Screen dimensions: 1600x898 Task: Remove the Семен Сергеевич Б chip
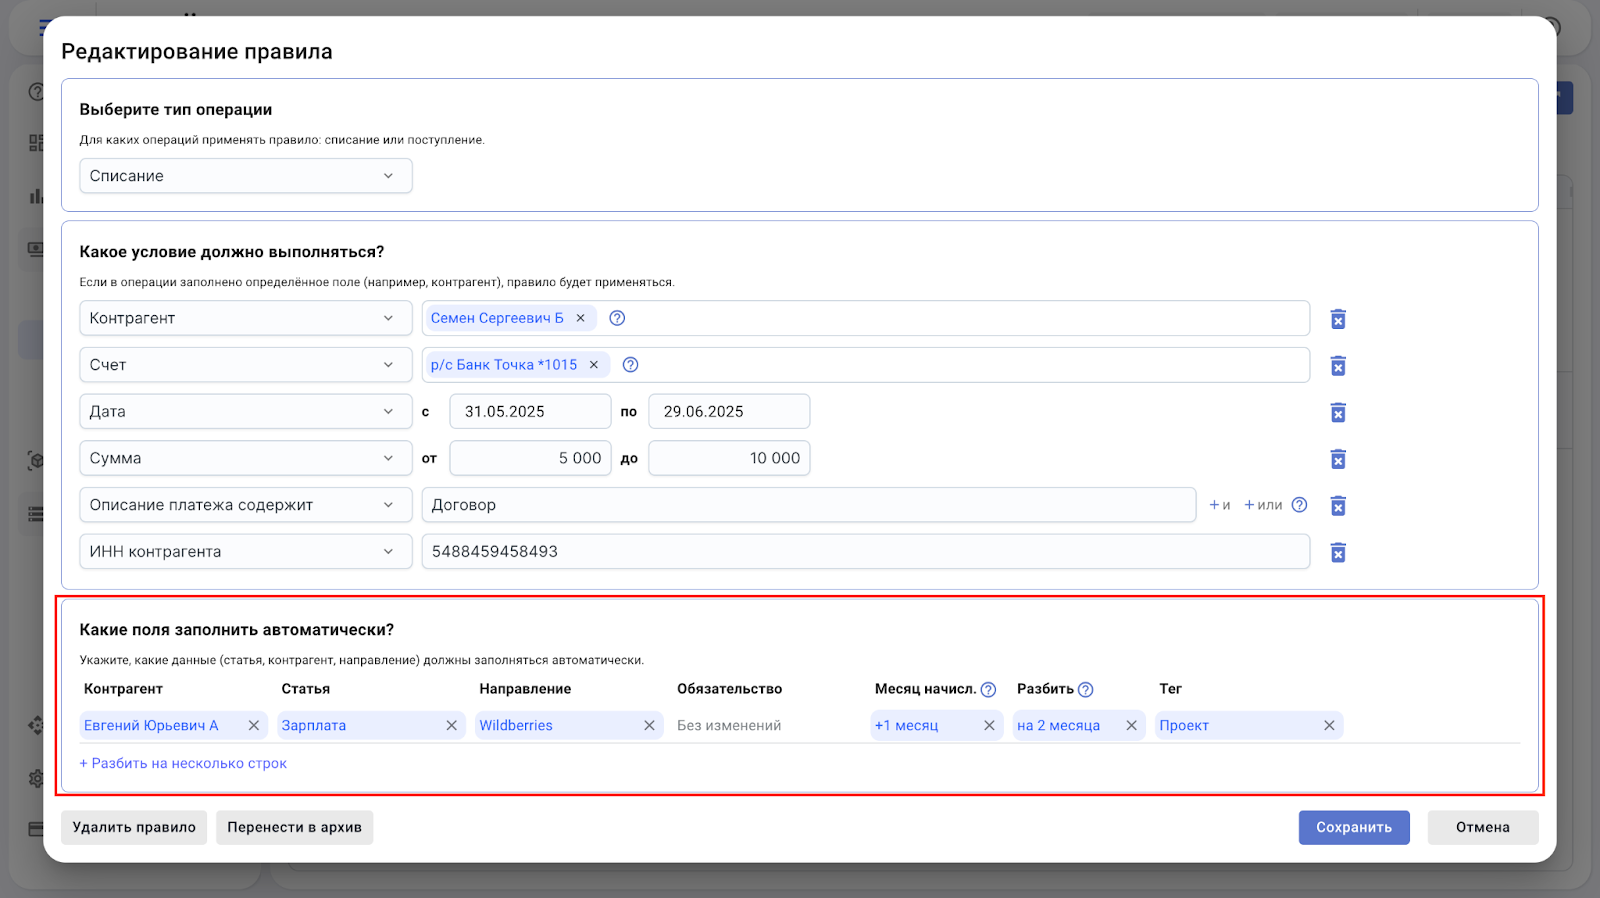point(580,318)
